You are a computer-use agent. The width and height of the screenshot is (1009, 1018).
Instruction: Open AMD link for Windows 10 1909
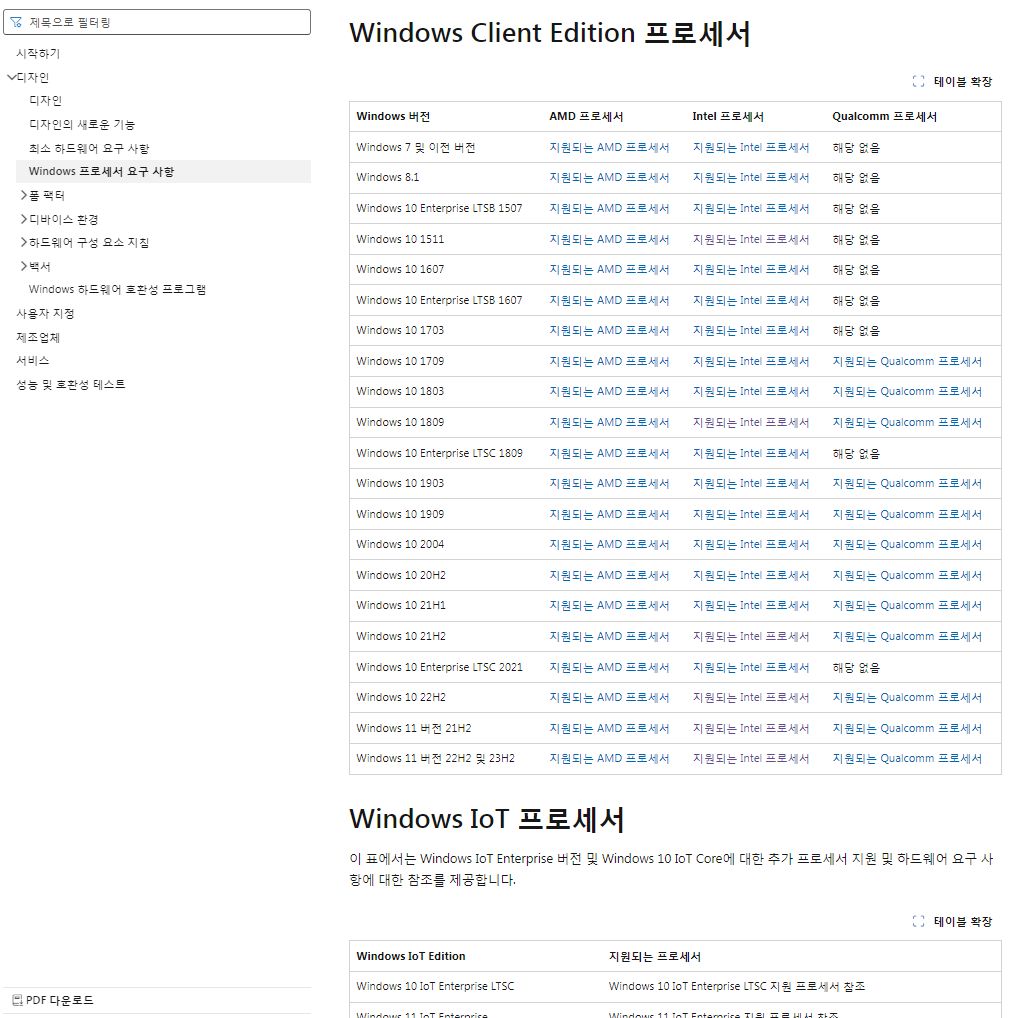609,514
